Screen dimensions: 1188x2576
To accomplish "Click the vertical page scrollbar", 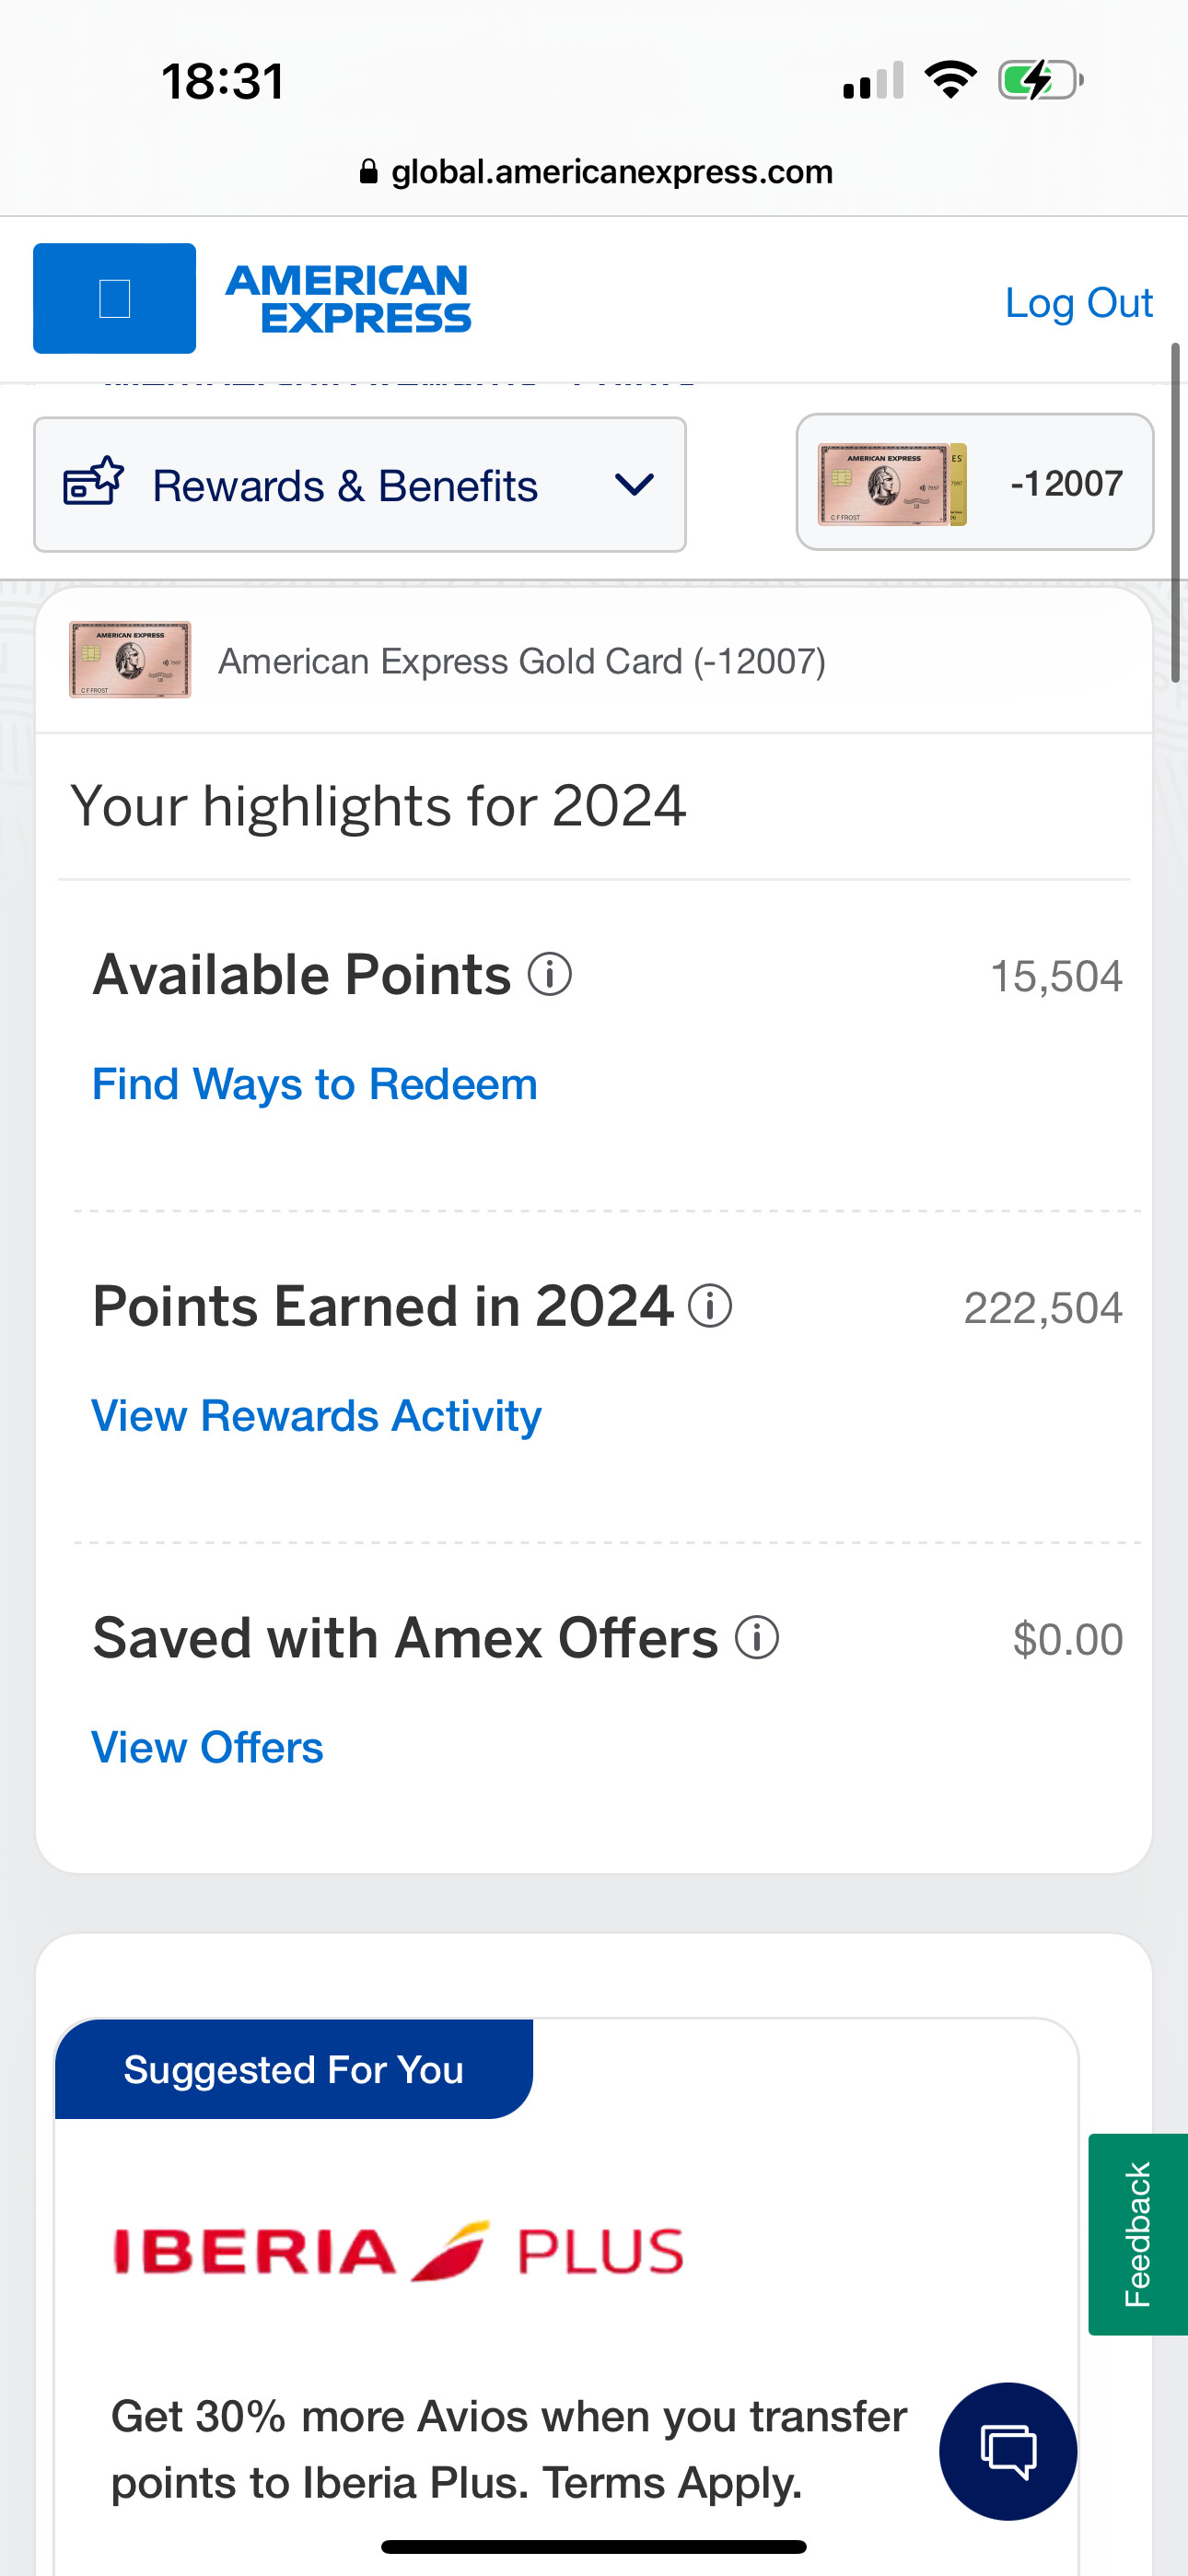I will pyautogui.click(x=1175, y=512).
